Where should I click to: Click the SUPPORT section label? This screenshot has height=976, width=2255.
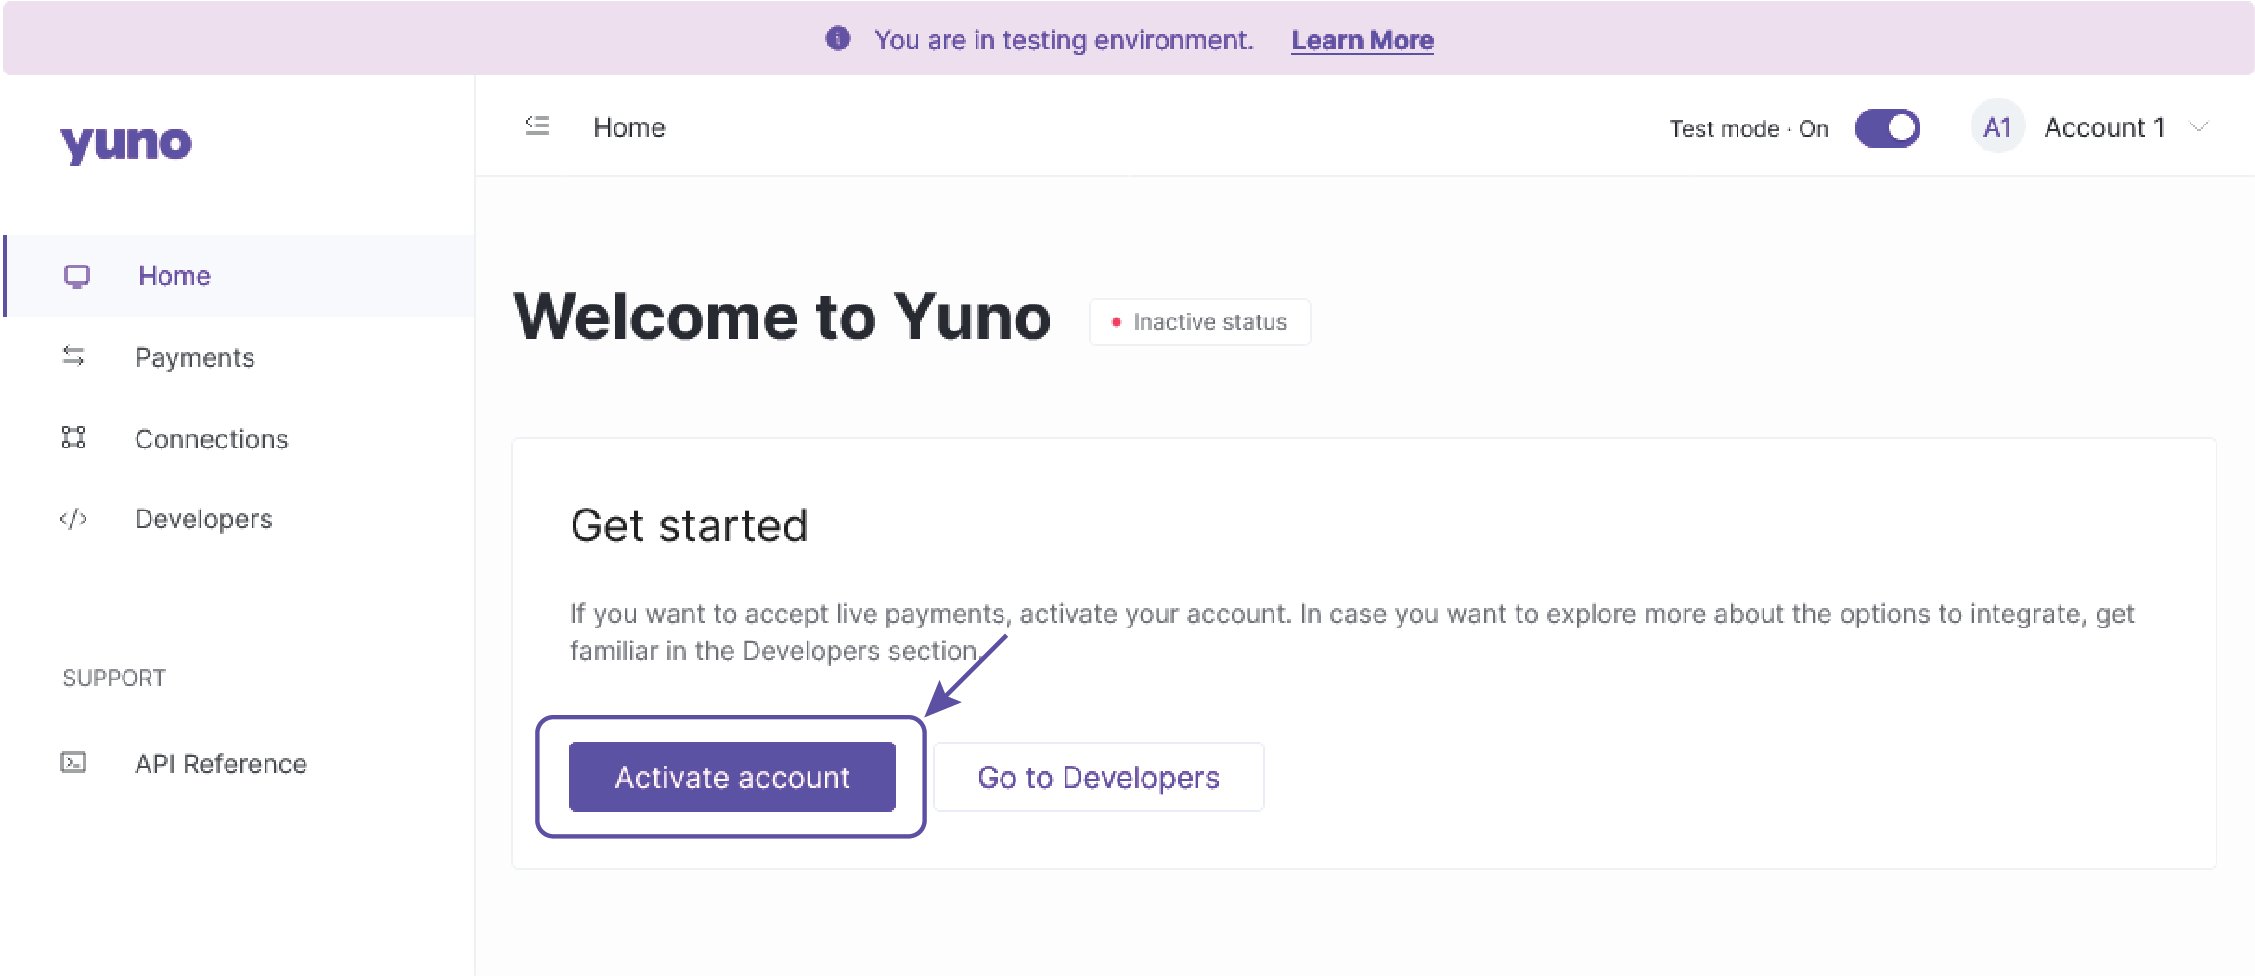114,678
